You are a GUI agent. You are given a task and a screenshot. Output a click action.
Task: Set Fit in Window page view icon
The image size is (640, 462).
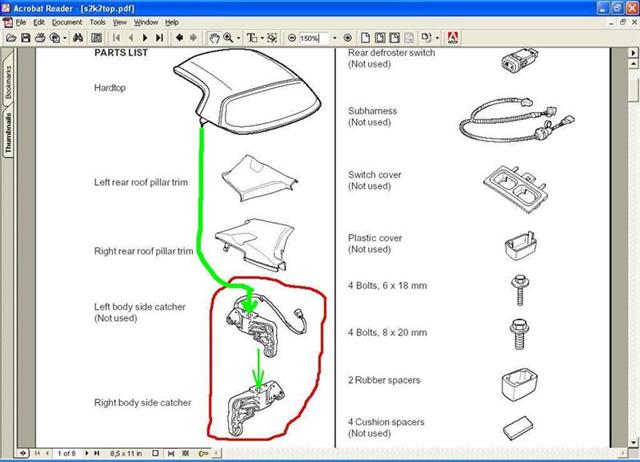tap(380, 38)
